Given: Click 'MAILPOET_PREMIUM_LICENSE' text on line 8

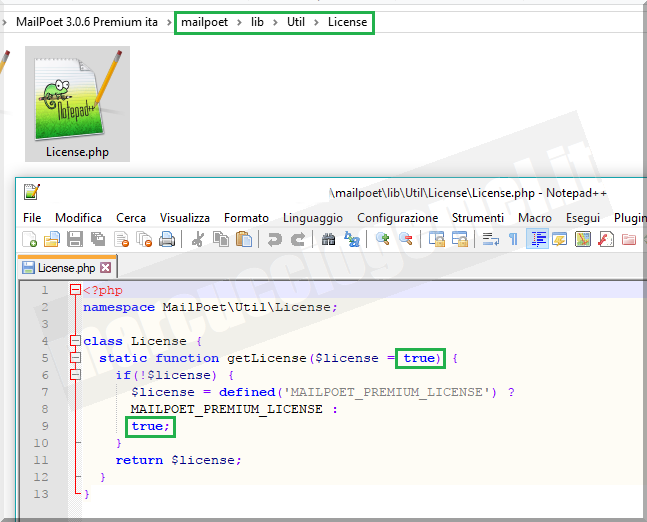Looking at the screenshot, I should tap(227, 409).
